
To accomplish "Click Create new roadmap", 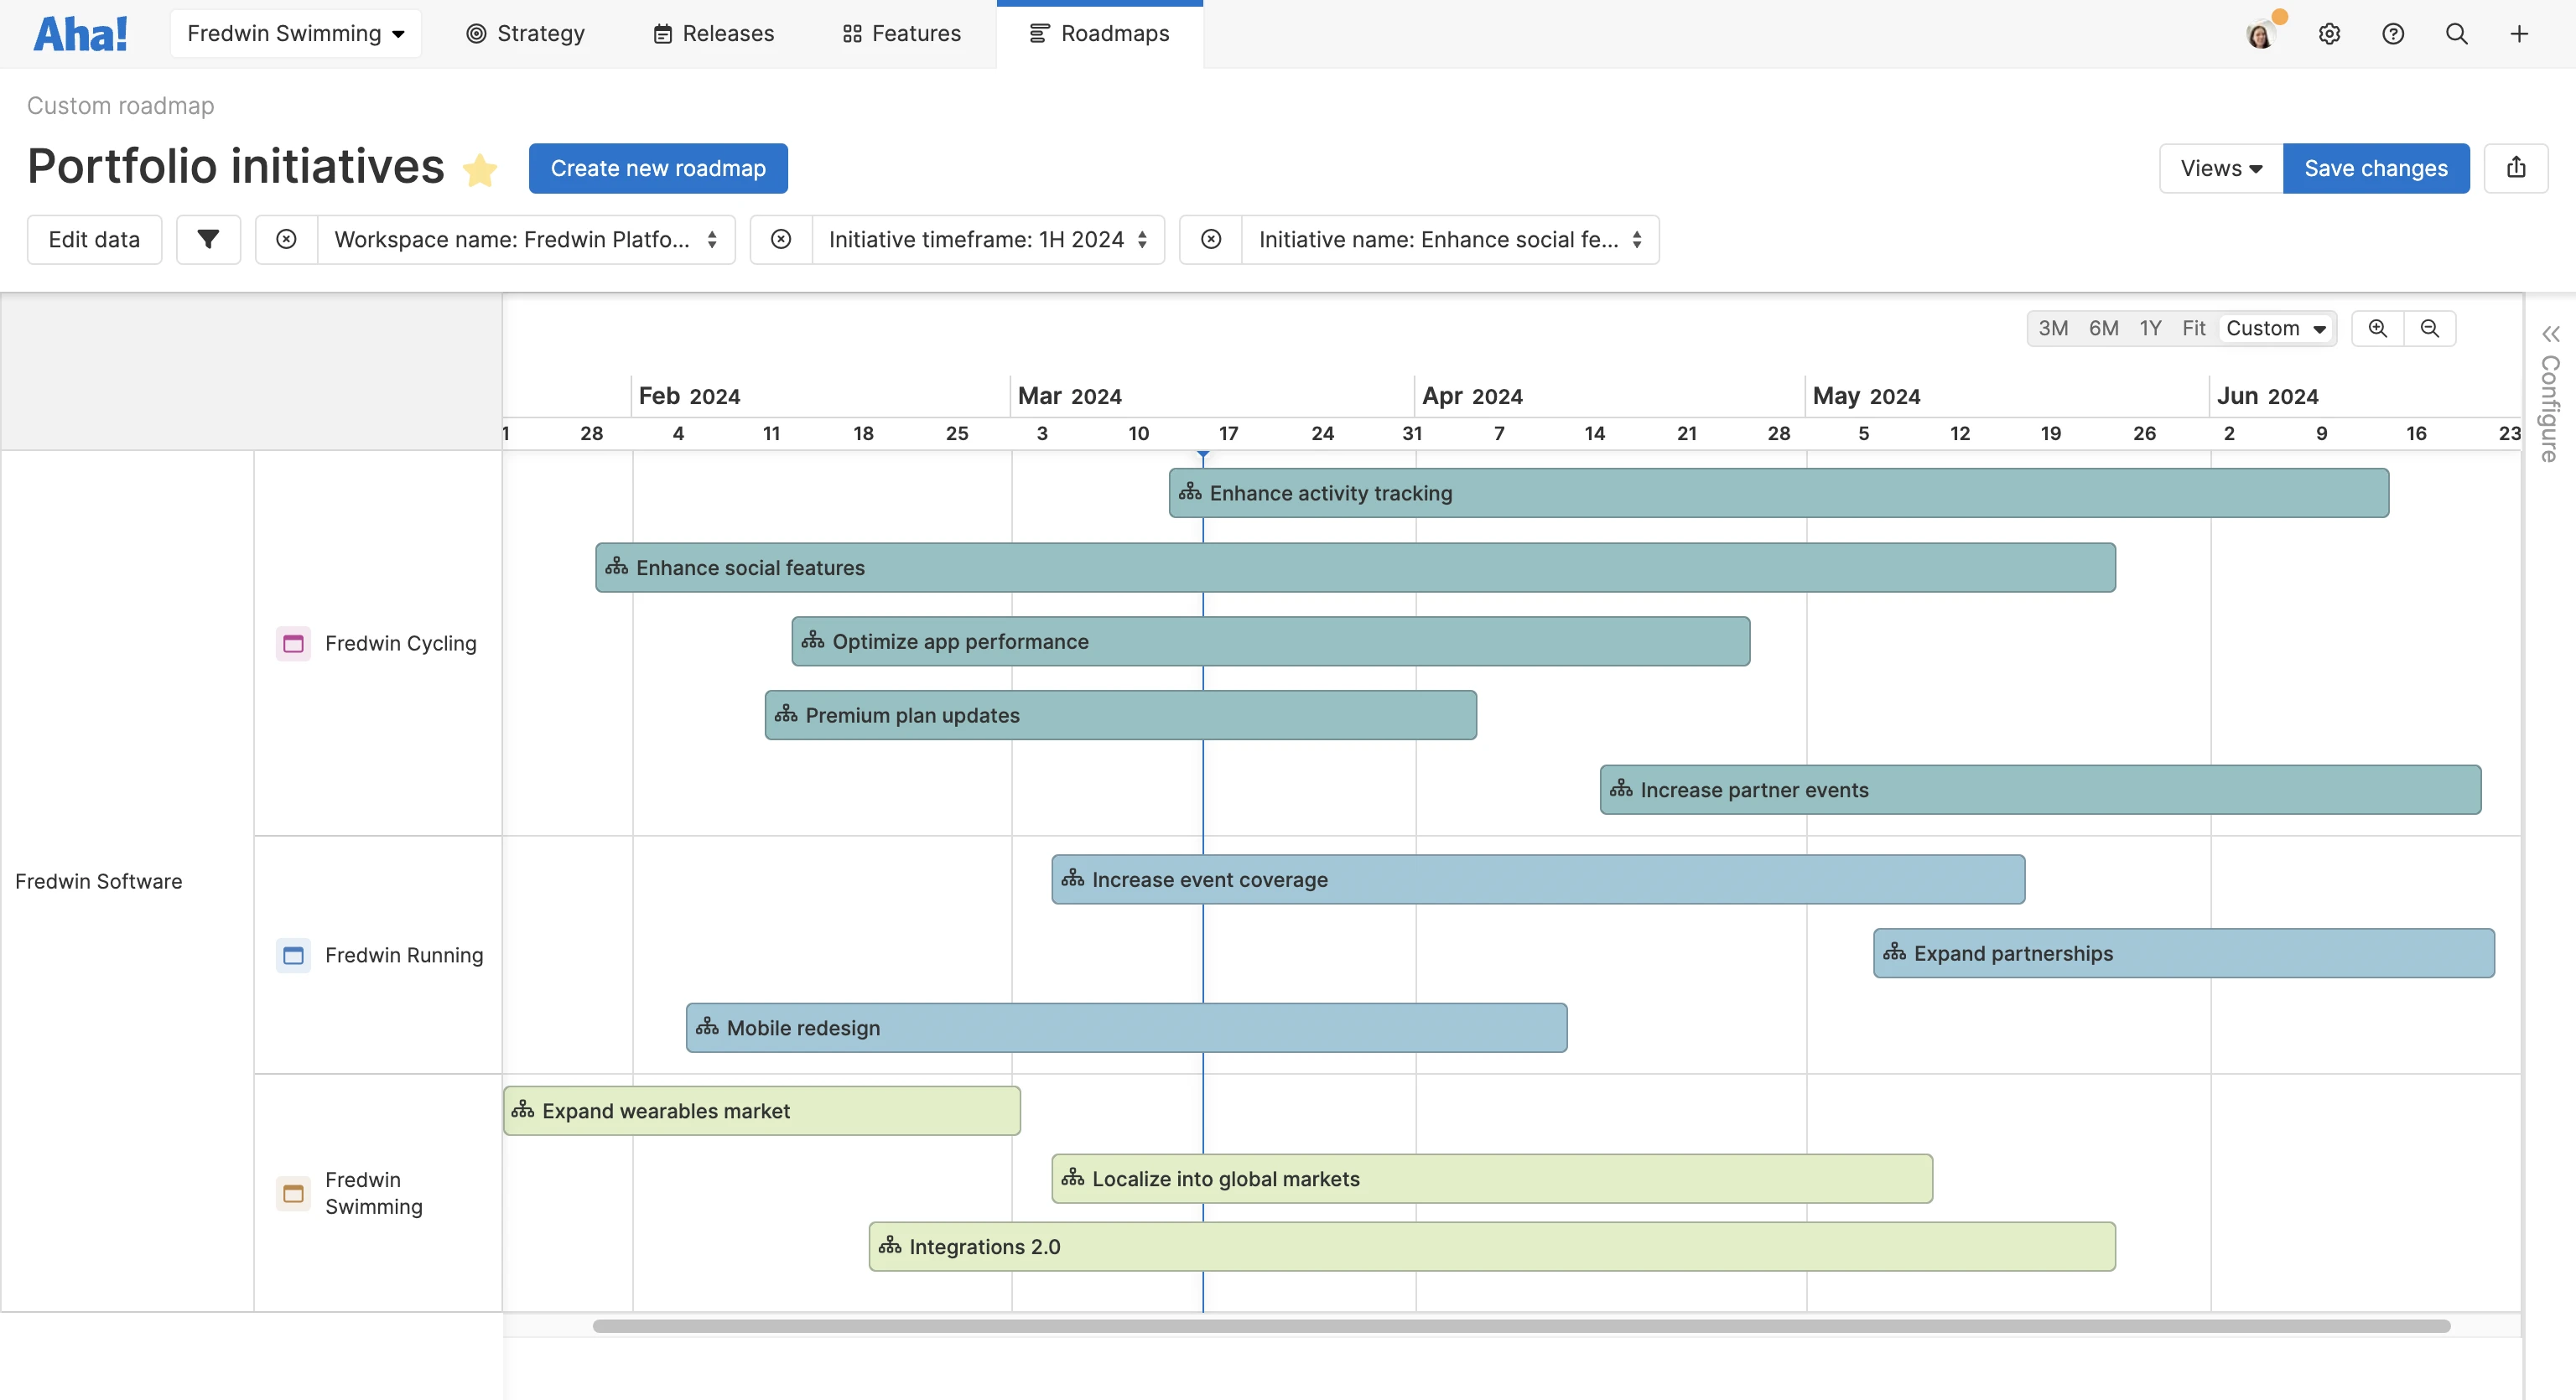I will tap(658, 168).
